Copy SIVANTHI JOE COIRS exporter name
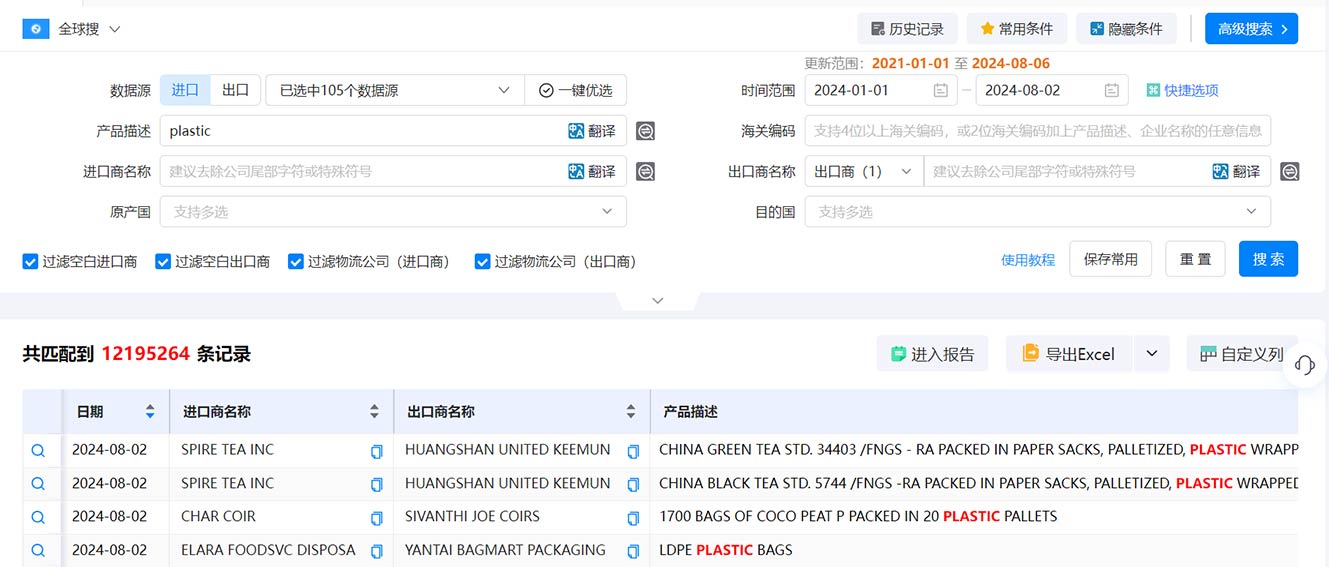 click(x=633, y=518)
